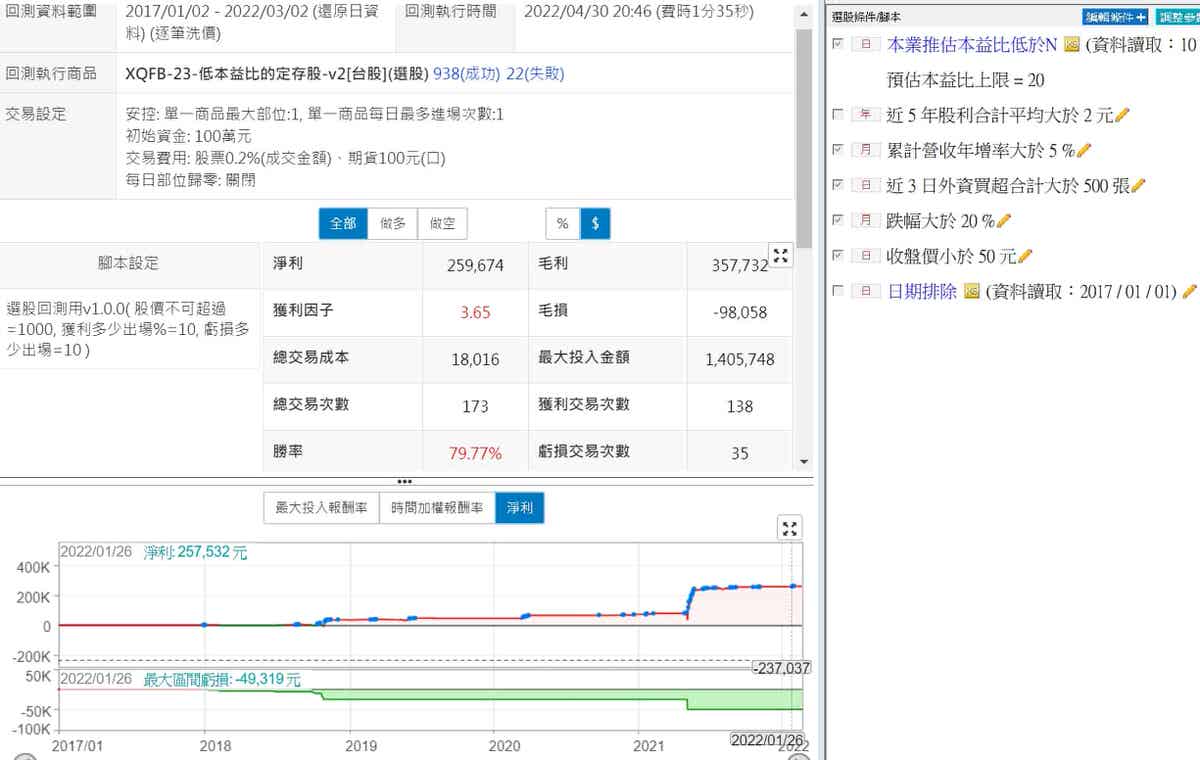Click the script icon beside 日期排除
Viewport: 1200px width, 760px height.
971,291
